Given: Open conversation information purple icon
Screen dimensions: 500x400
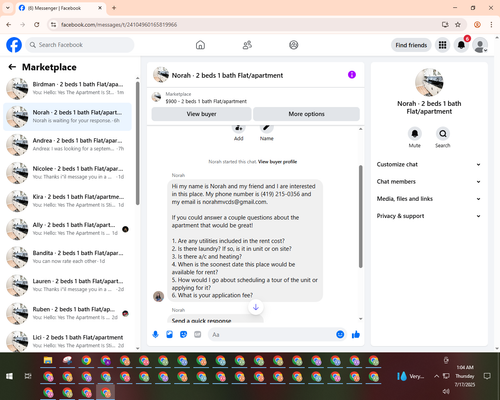Looking at the screenshot, I should pos(352,75).
